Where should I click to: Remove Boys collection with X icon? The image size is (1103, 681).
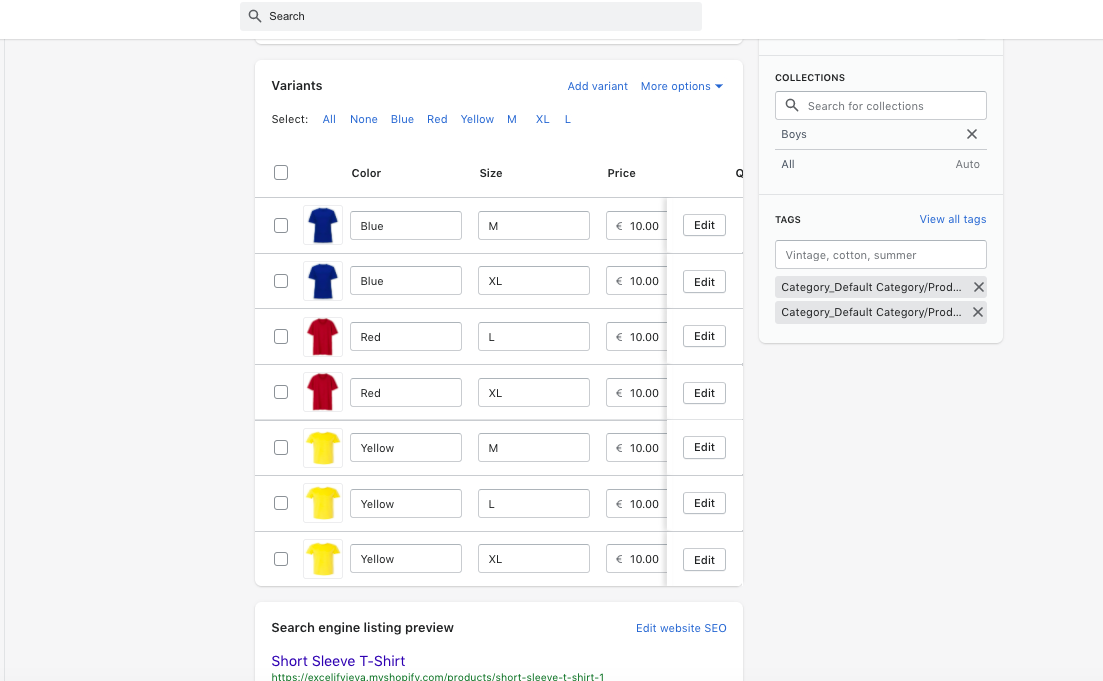(x=971, y=134)
